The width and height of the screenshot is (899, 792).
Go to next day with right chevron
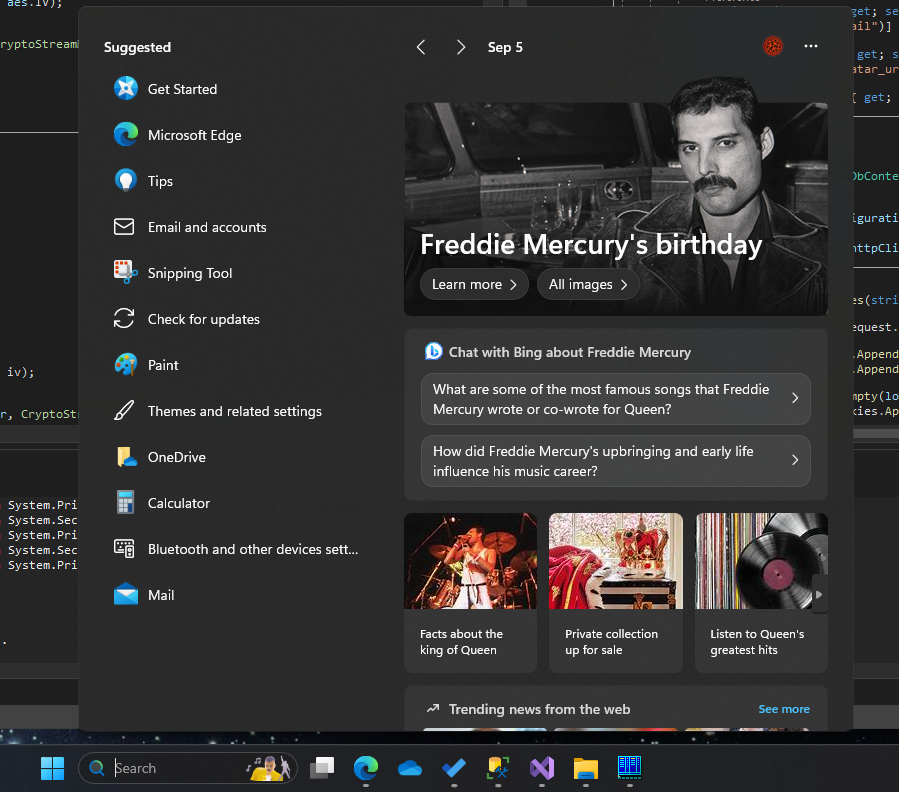[460, 47]
